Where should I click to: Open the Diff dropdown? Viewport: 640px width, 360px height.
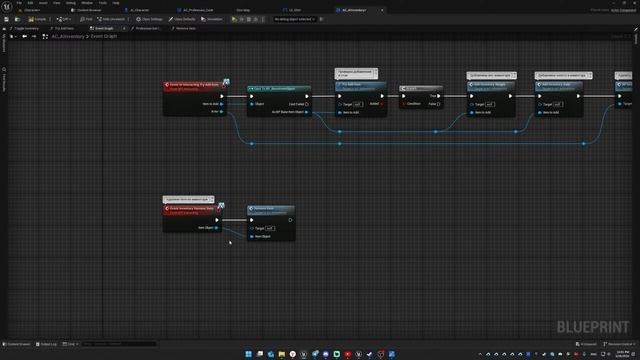pyautogui.click(x=64, y=19)
